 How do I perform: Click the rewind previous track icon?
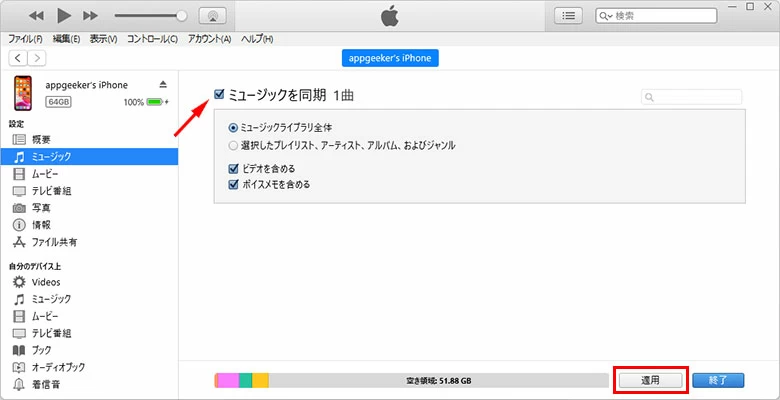tap(37, 16)
